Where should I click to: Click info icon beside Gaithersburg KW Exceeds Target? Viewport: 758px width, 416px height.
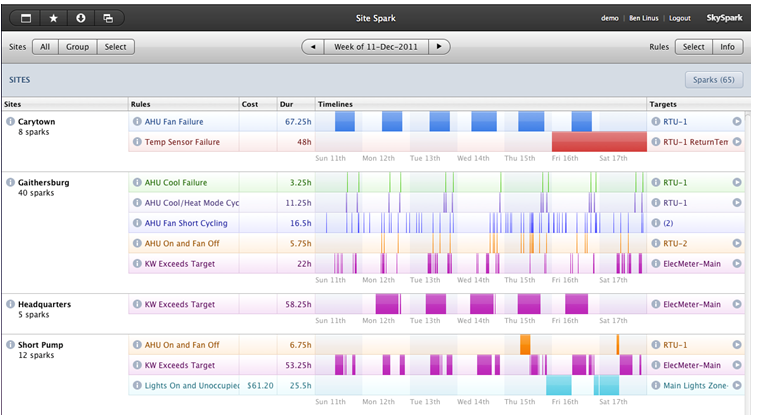tap(137, 263)
